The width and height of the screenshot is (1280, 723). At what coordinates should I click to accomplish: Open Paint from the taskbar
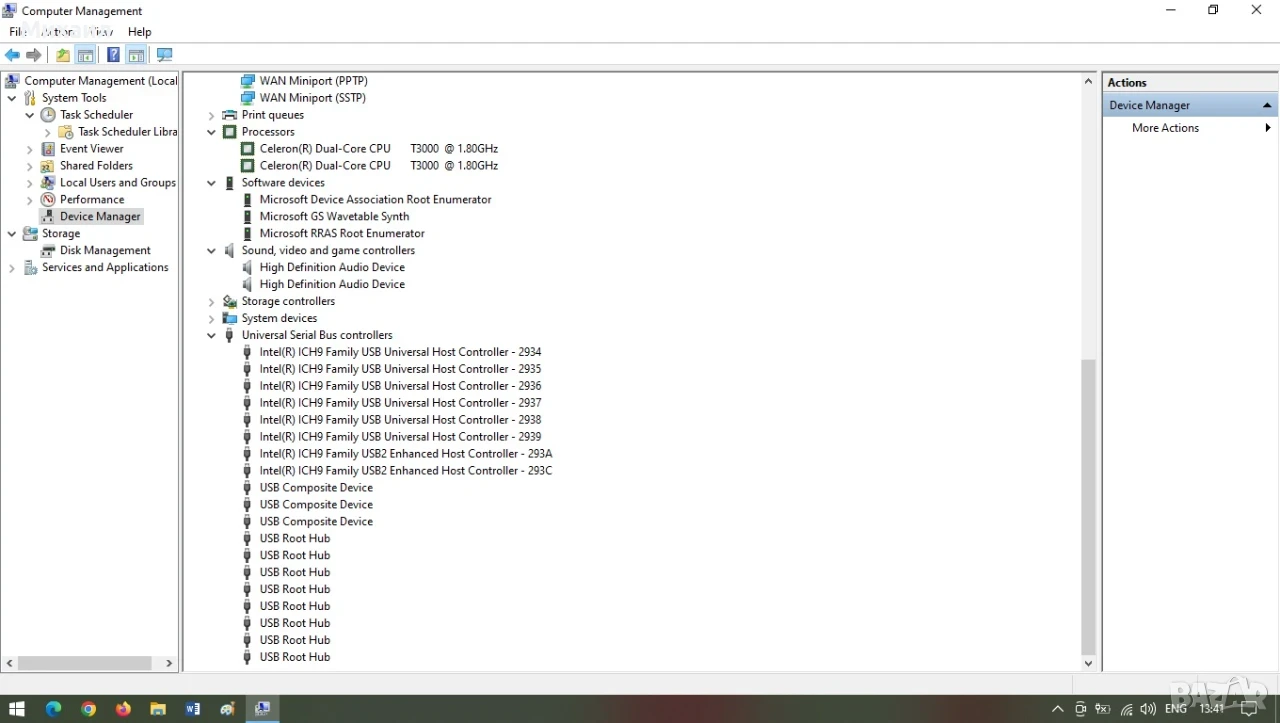coord(228,709)
